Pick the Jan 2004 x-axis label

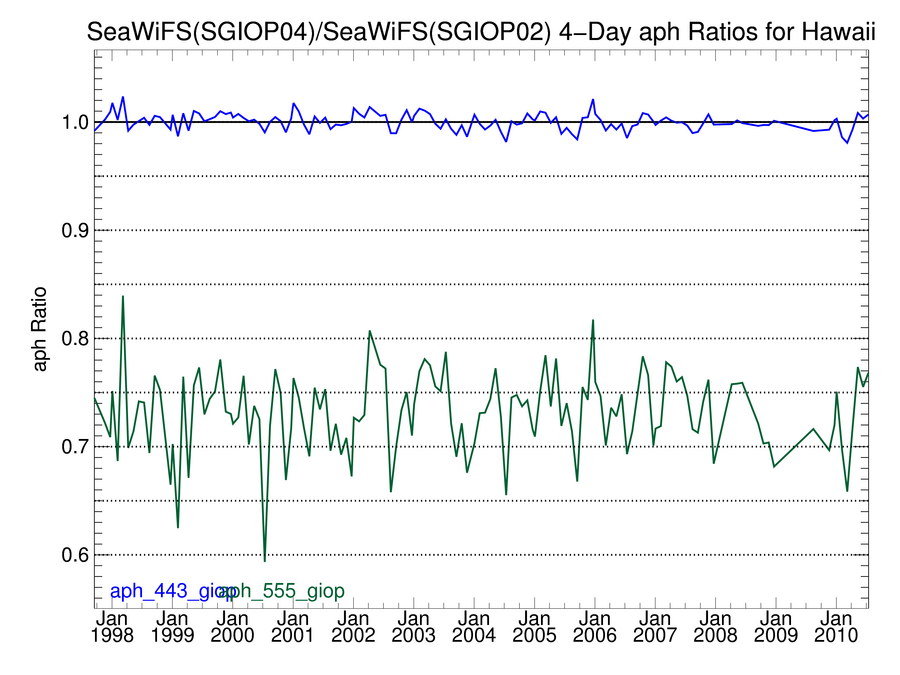pyautogui.click(x=474, y=627)
